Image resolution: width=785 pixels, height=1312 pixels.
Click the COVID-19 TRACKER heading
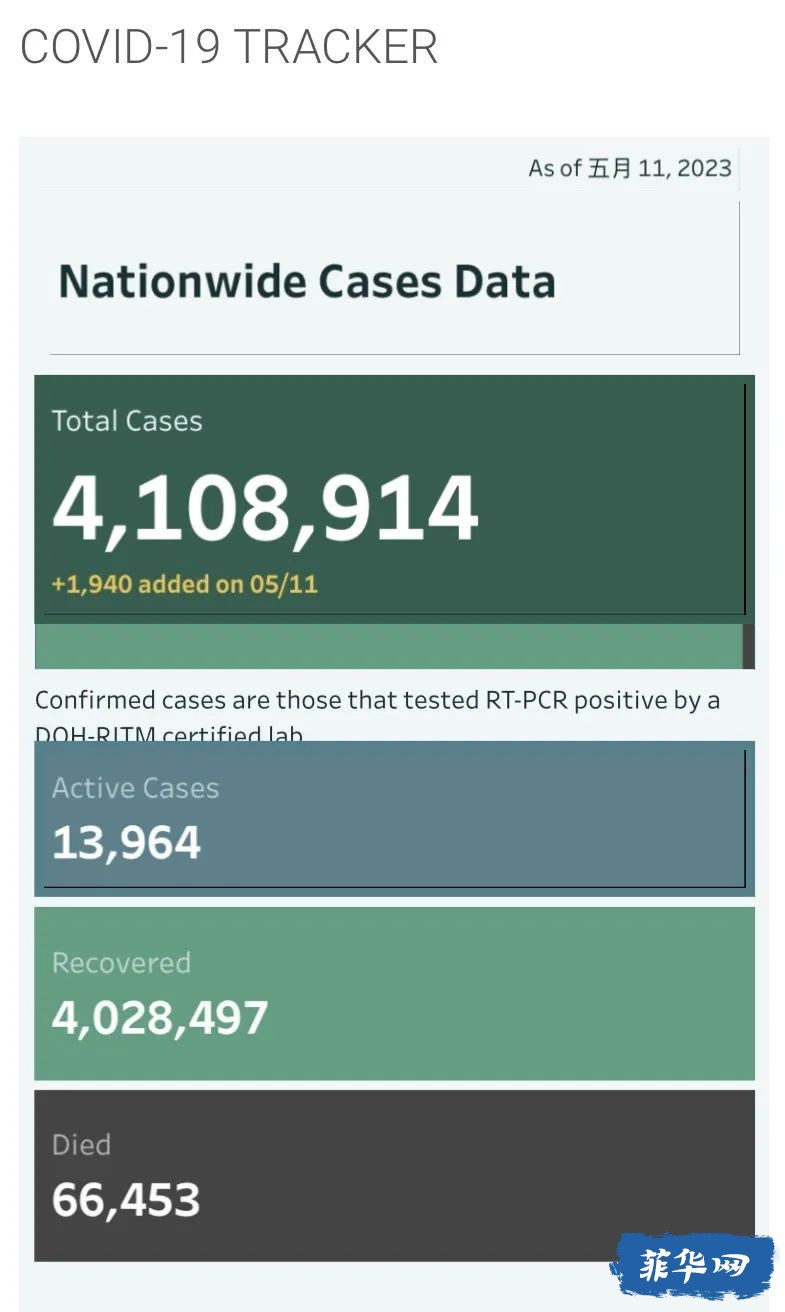[229, 47]
